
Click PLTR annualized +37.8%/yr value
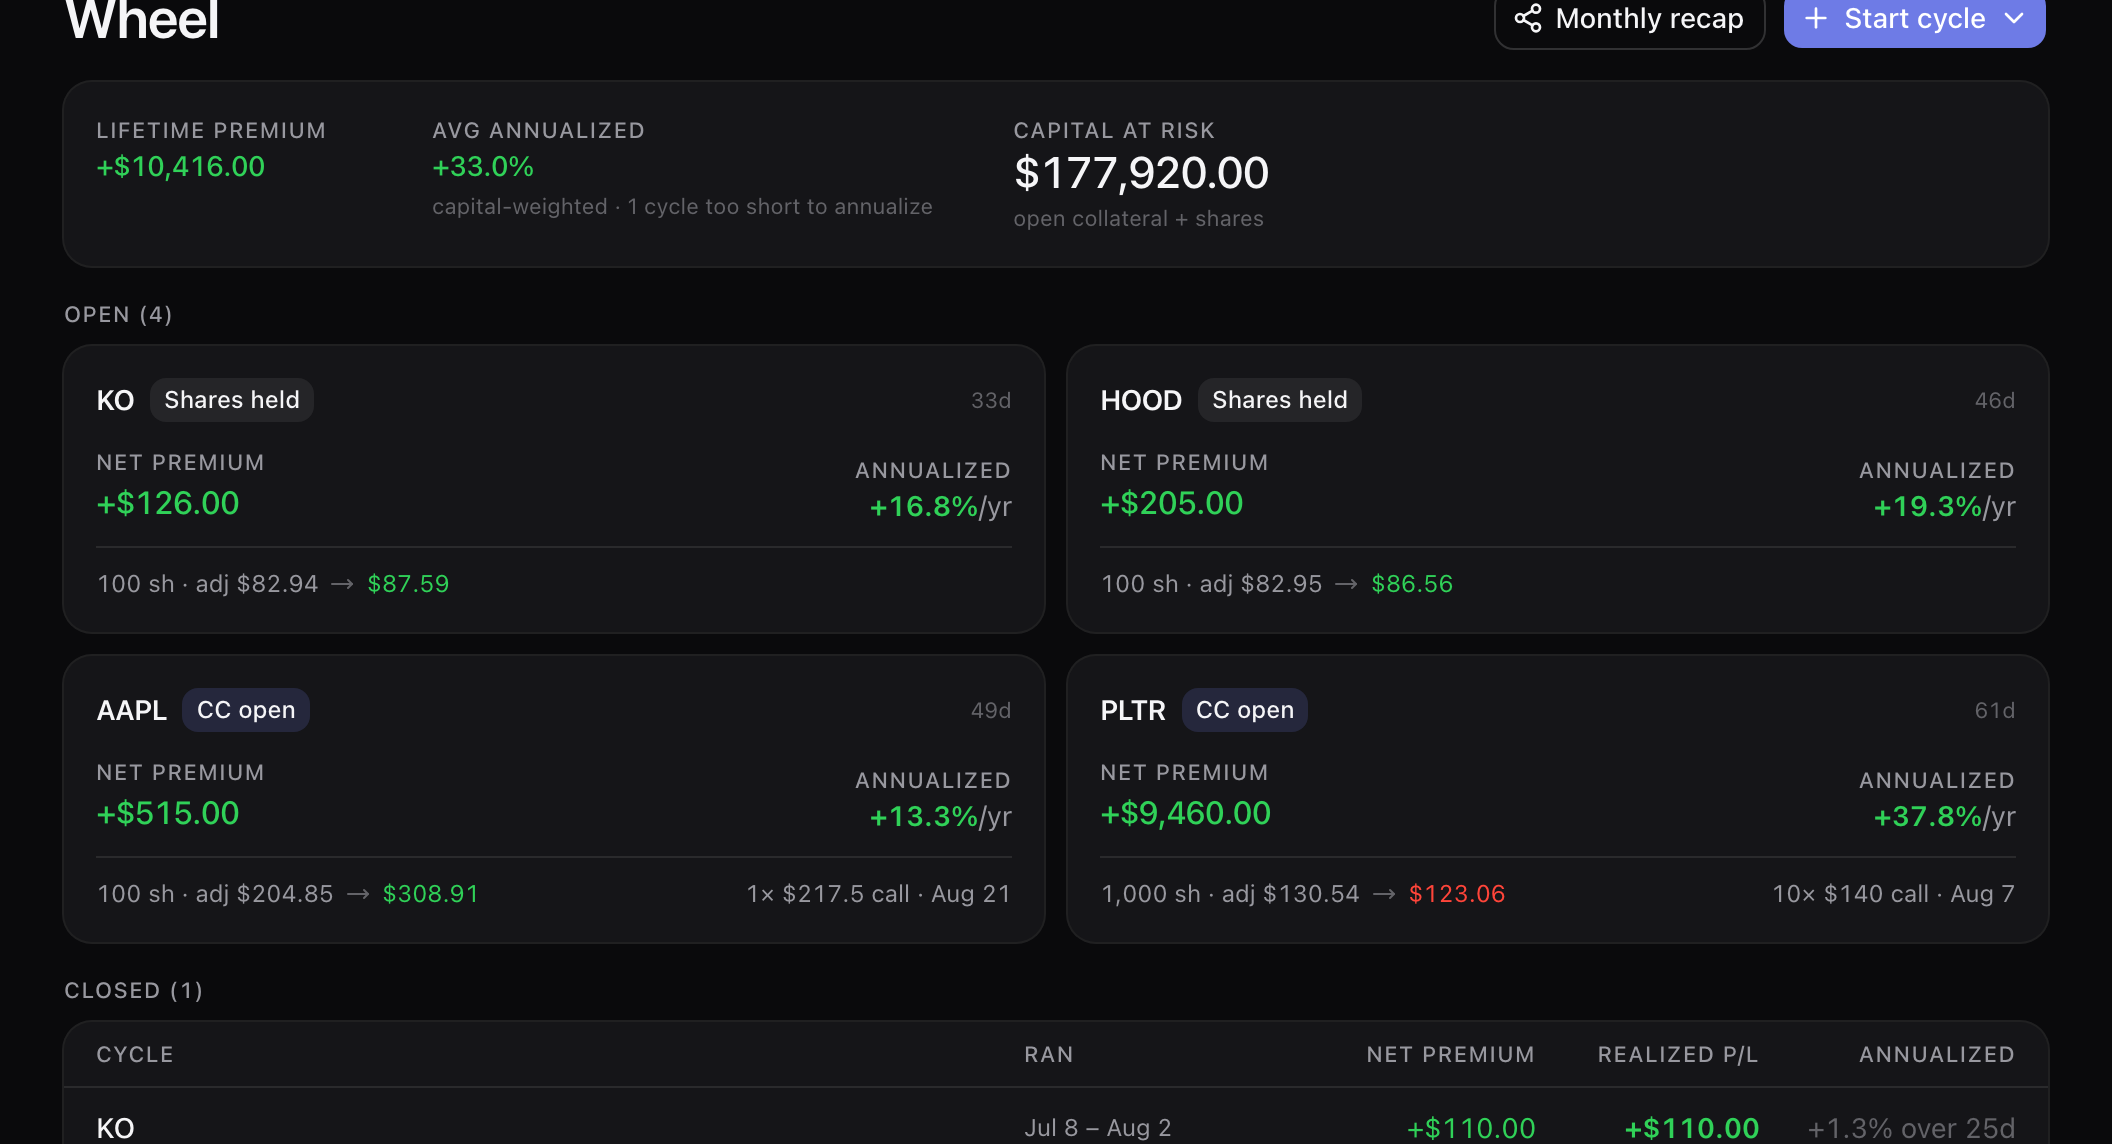click(x=1944, y=817)
